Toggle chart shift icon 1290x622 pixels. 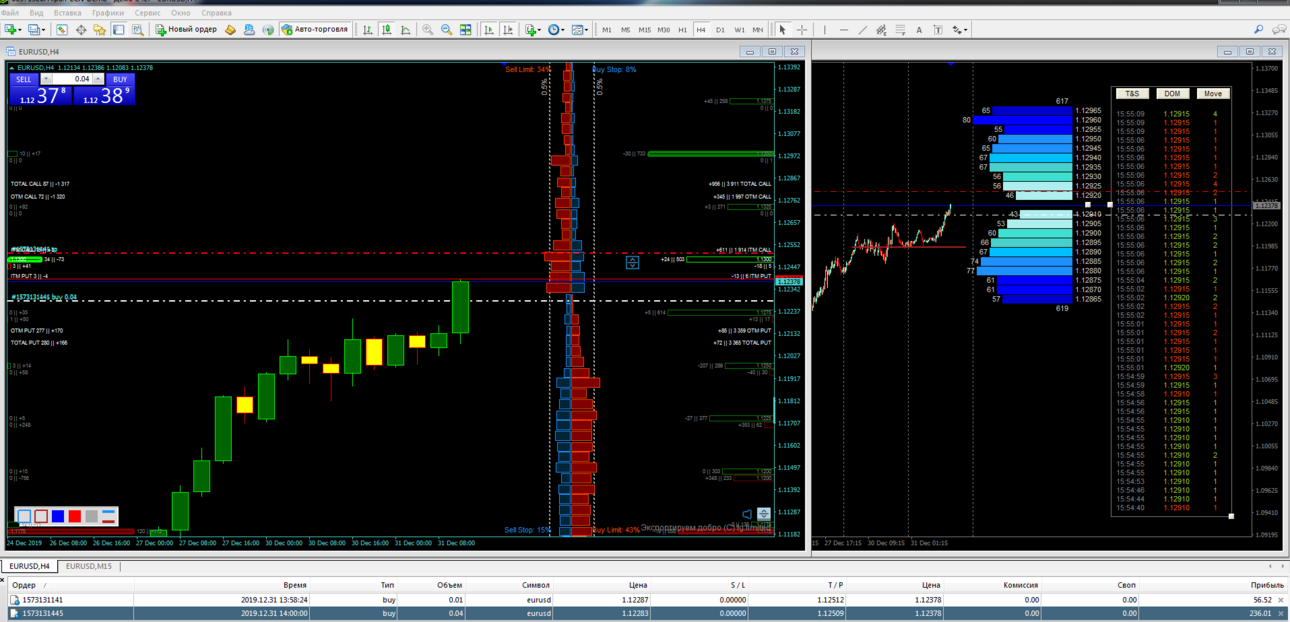509,30
